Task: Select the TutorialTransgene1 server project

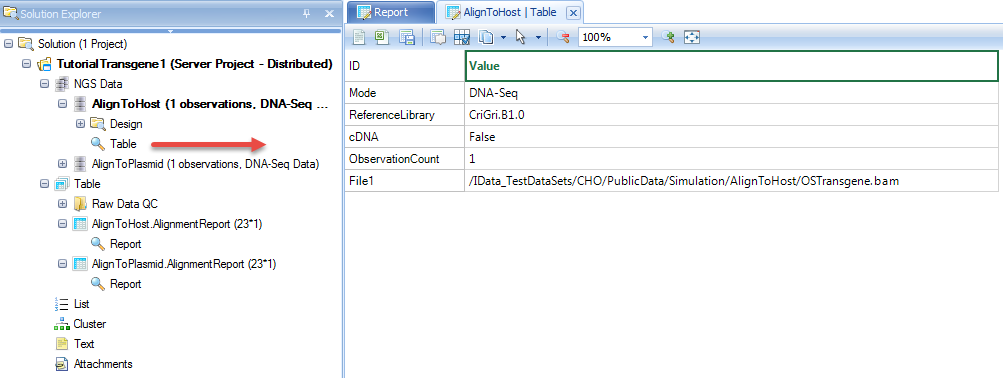Action: pos(194,64)
